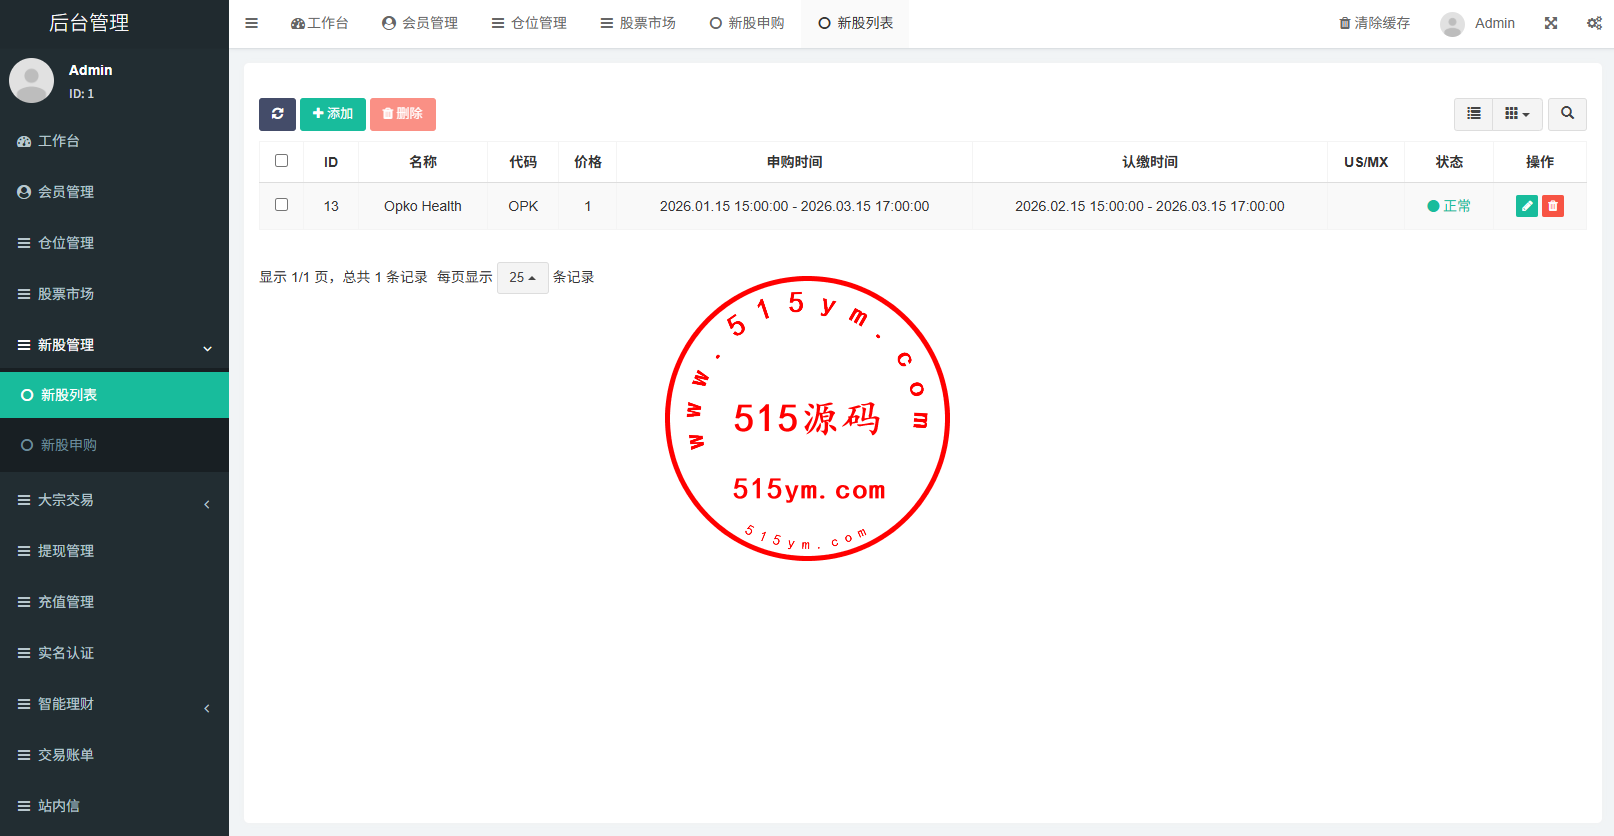Viewport: 1614px width, 836px height.
Task: Expand the bulk trading sidebar menu
Action: 114,500
